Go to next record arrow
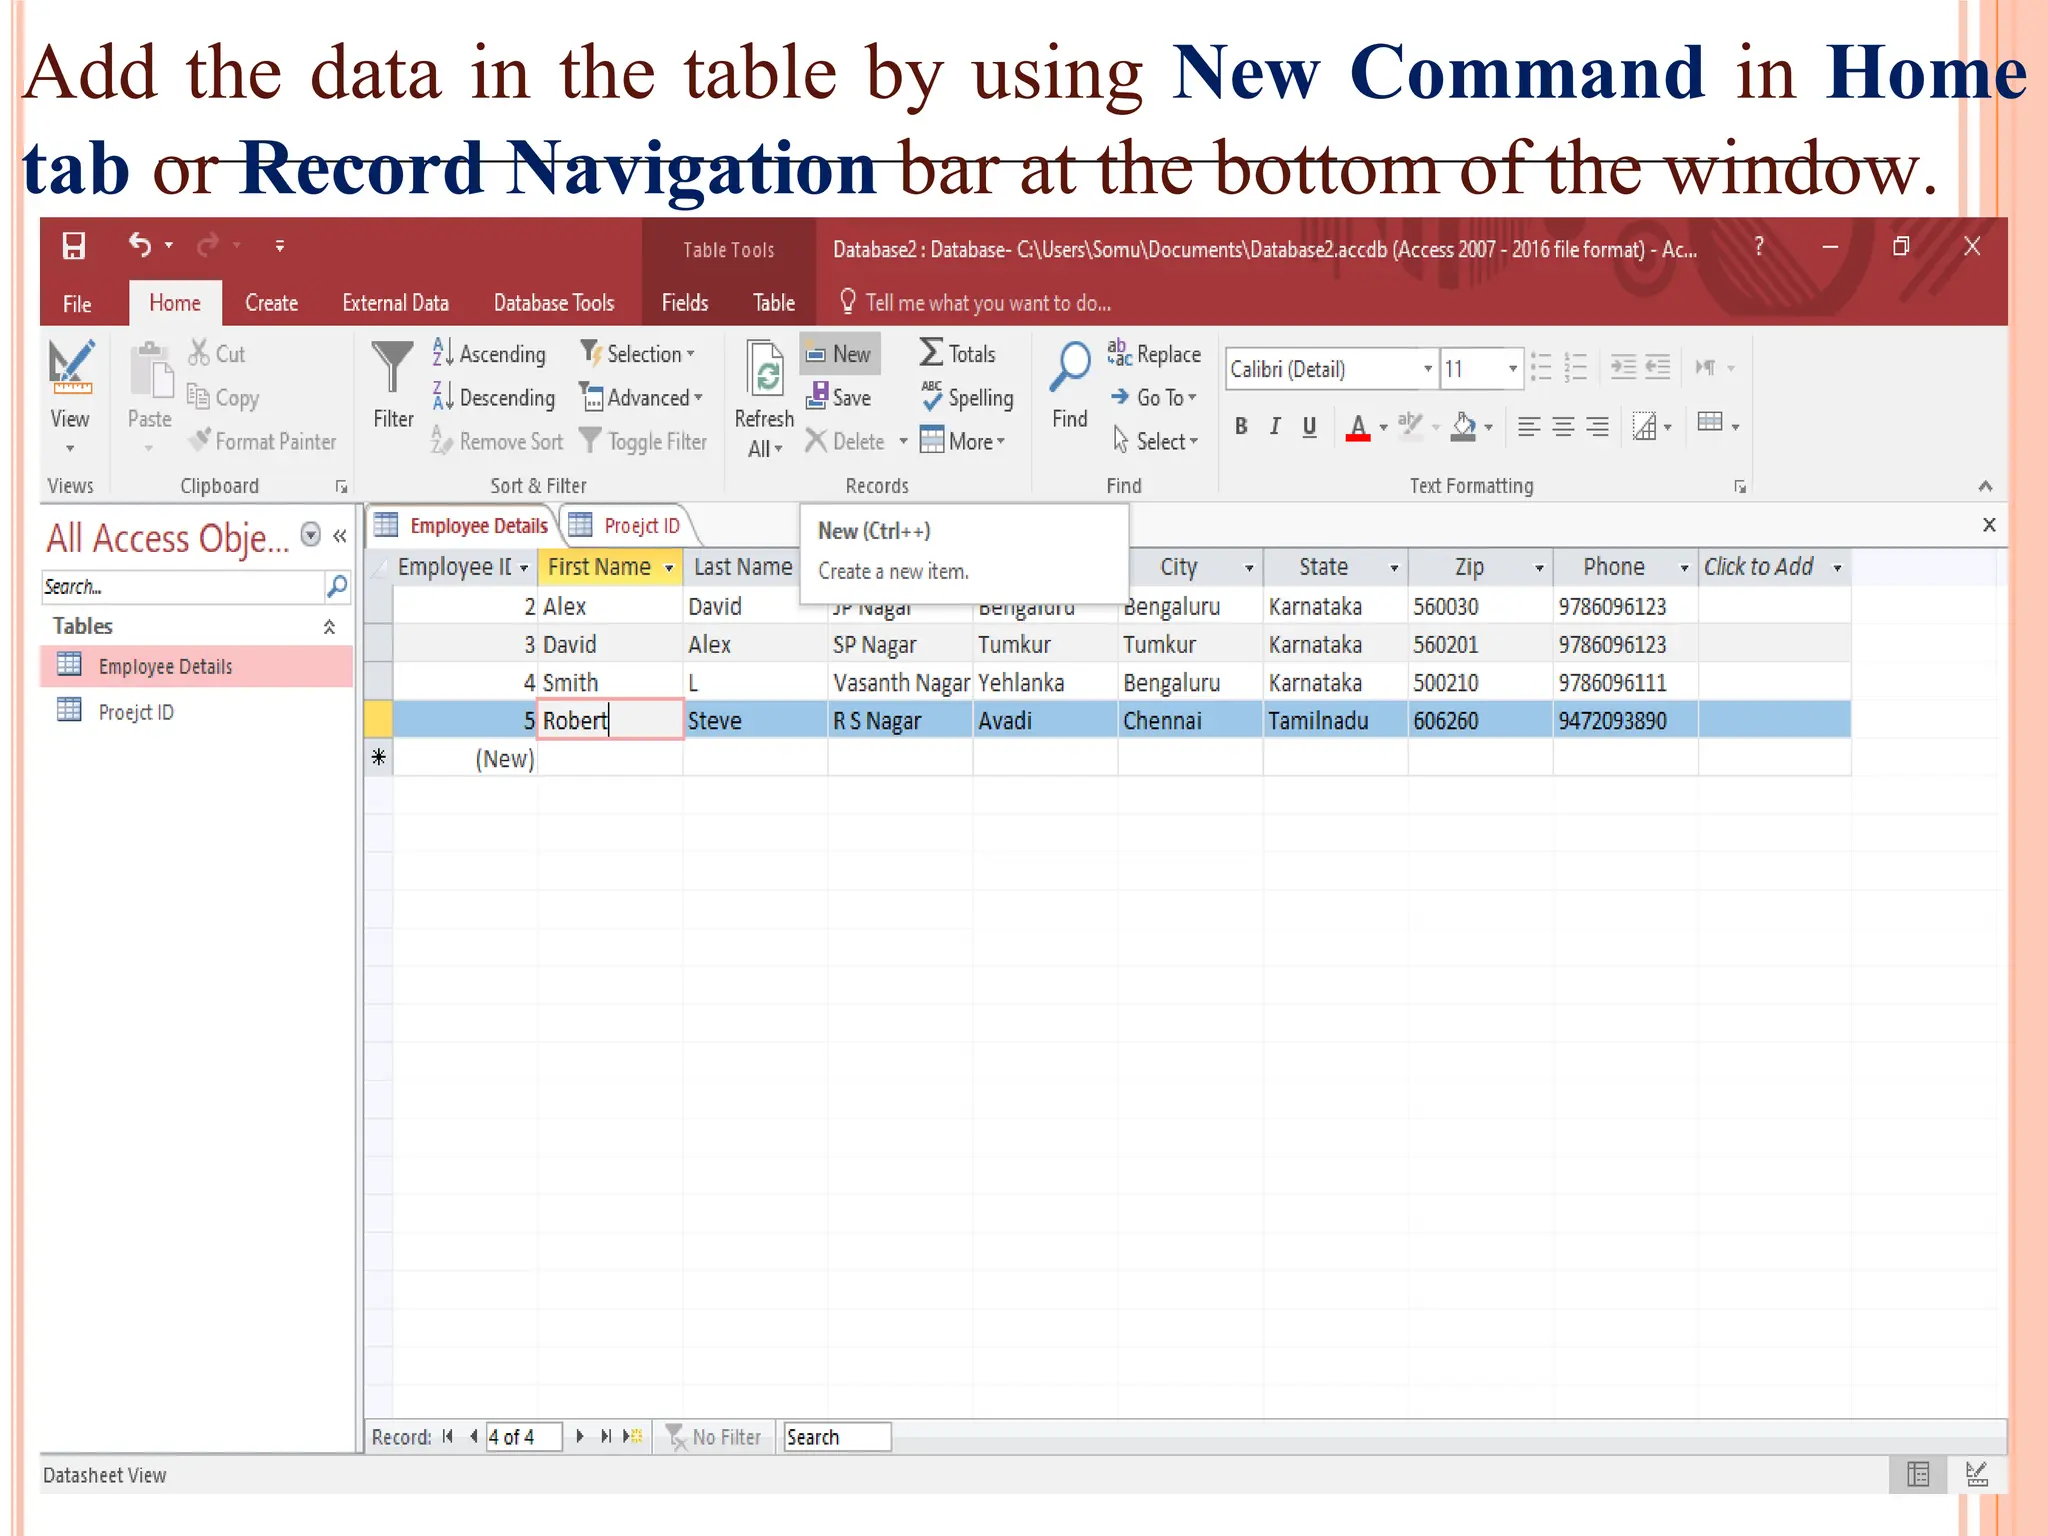The height and width of the screenshot is (1536, 2048). (x=579, y=1437)
